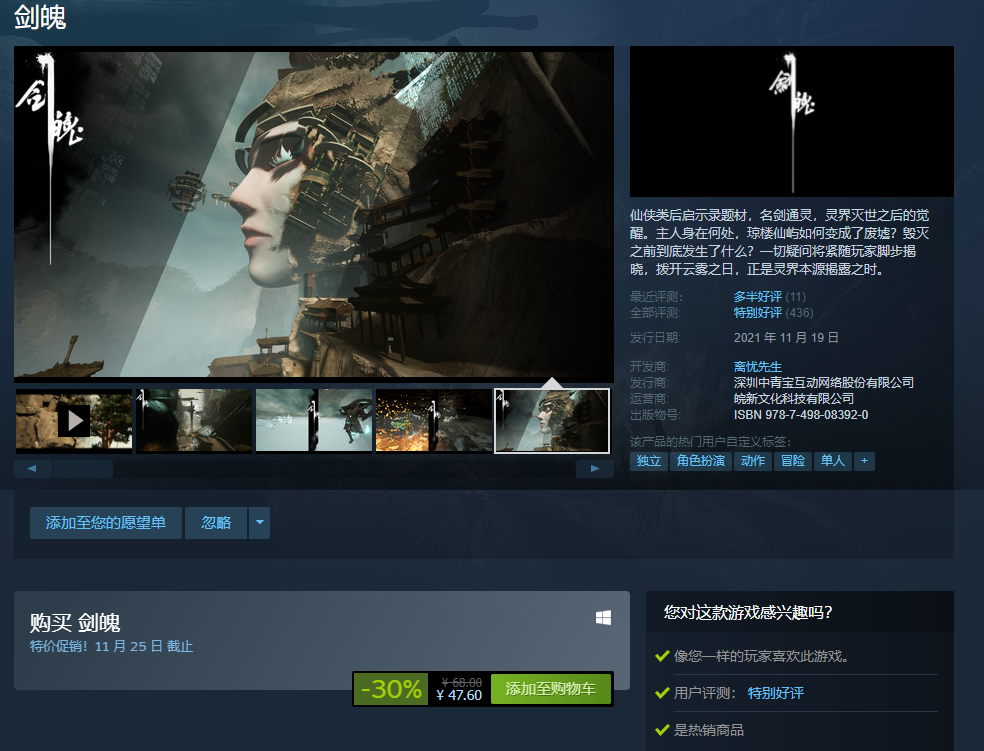Click checkmark beside 是热销商品
984x751 pixels.
tap(662, 730)
